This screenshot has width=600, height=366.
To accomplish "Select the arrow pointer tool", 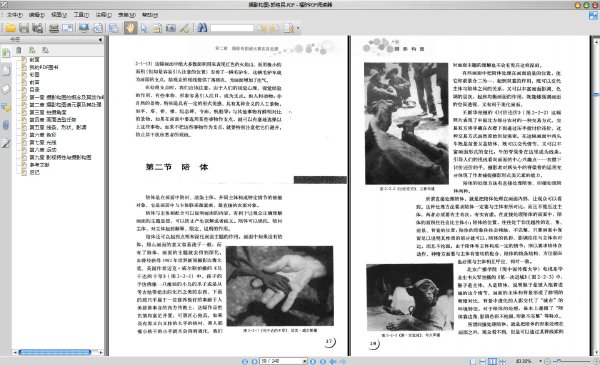I will pyautogui.click(x=144, y=28).
